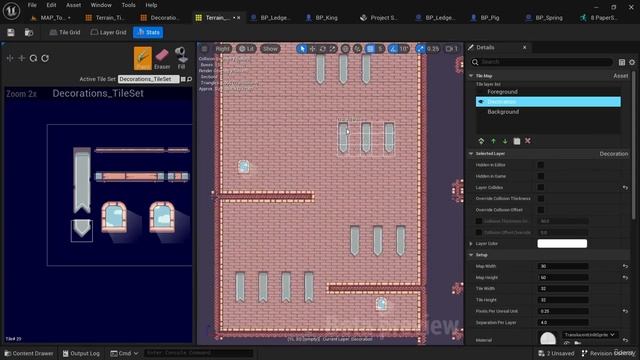
Task: Check Hidden in Editor checkbox
Action: [540, 165]
